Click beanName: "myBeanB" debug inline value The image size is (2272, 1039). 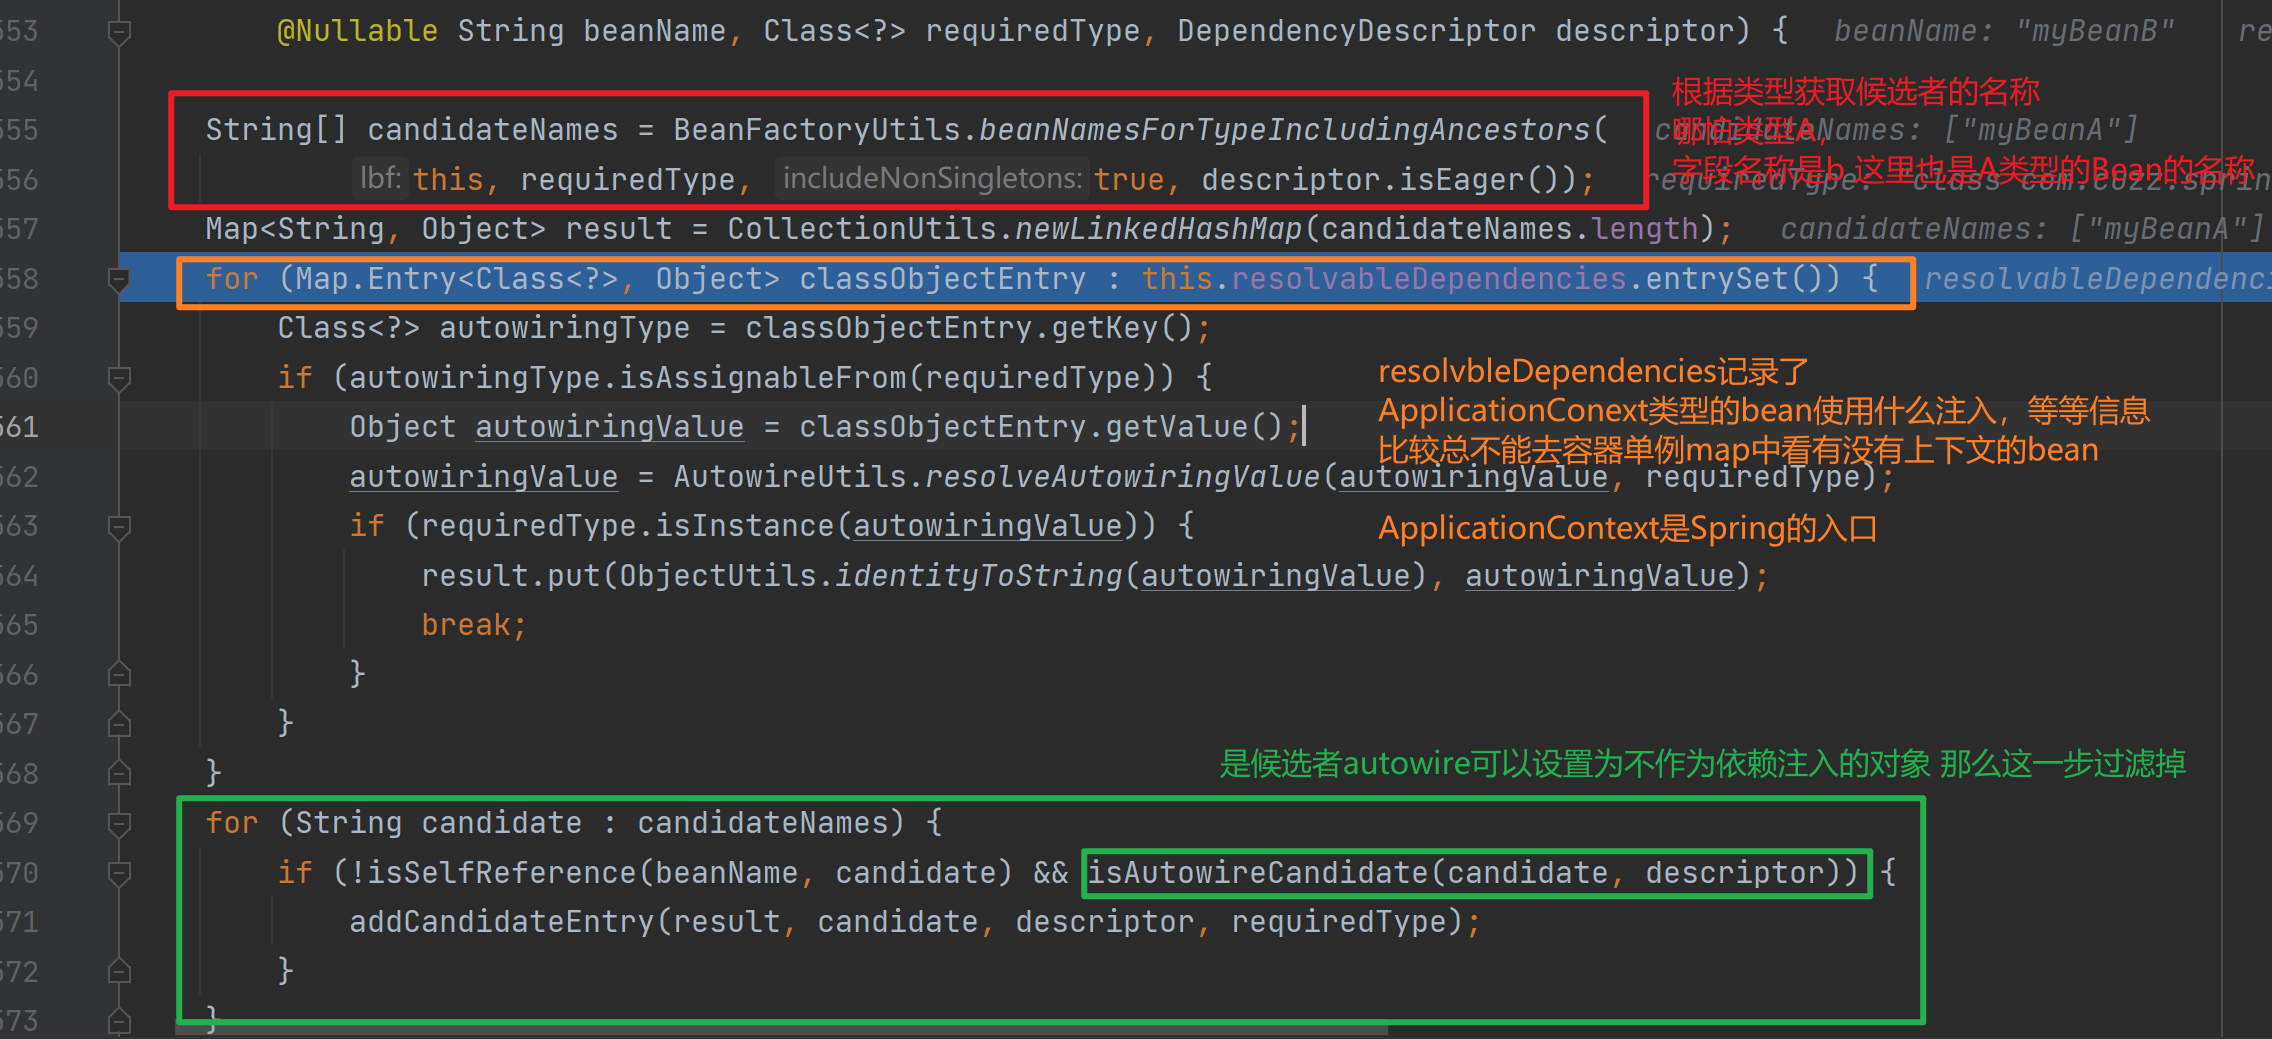click(x=2004, y=31)
